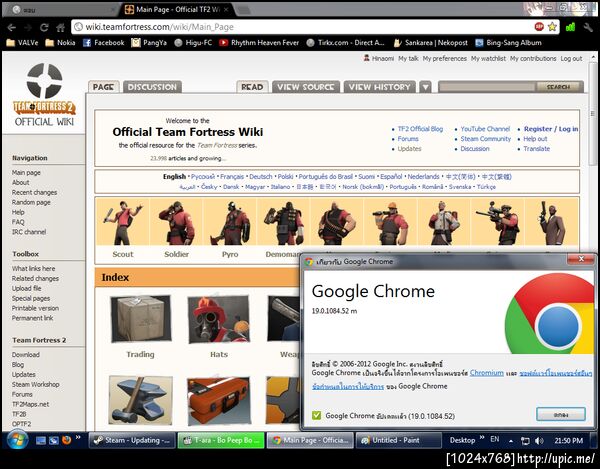Image resolution: width=600 pixels, height=469 pixels.
Task: Close the About Google Chrome dialog
Action: 581,259
